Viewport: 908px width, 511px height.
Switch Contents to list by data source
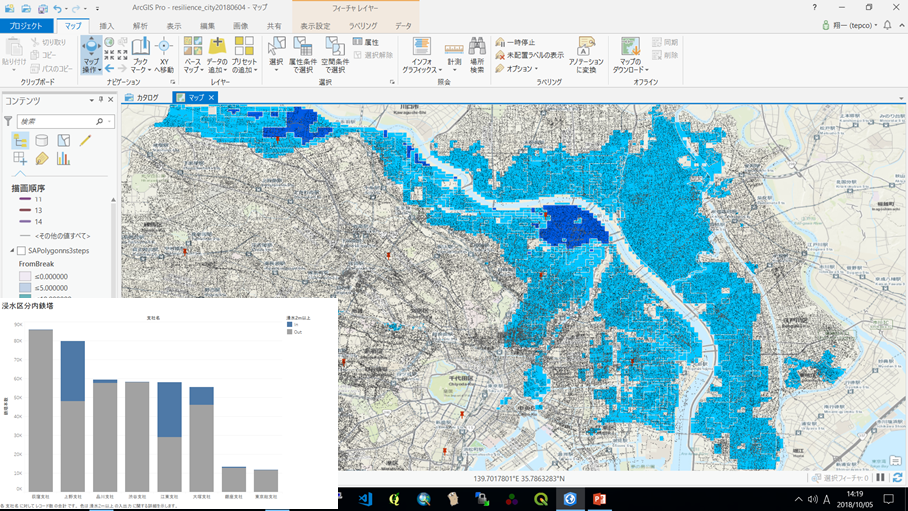point(42,141)
